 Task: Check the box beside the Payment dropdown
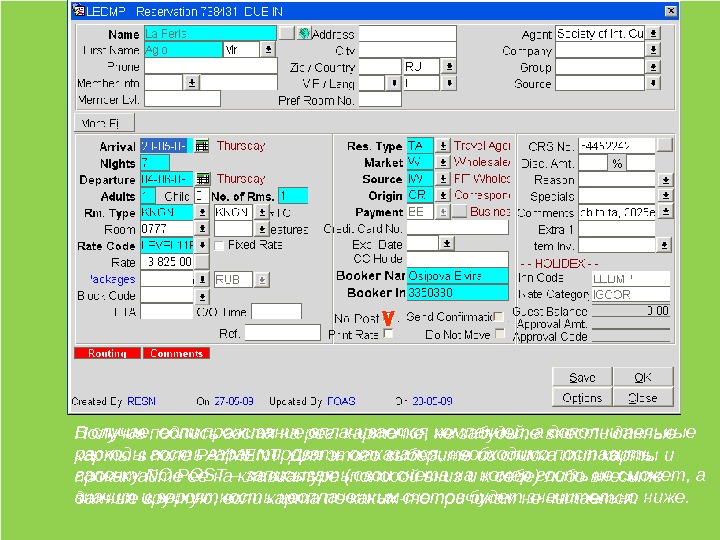coord(460,211)
